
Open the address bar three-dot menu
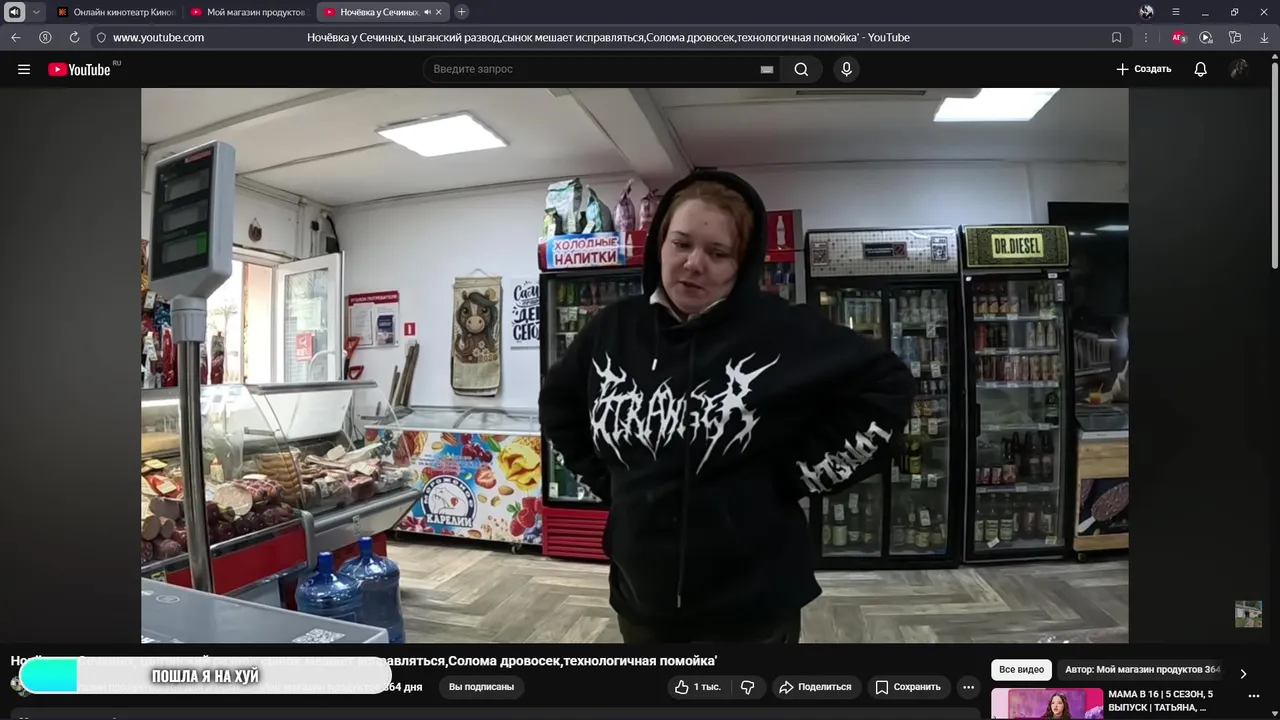[x=1146, y=37]
